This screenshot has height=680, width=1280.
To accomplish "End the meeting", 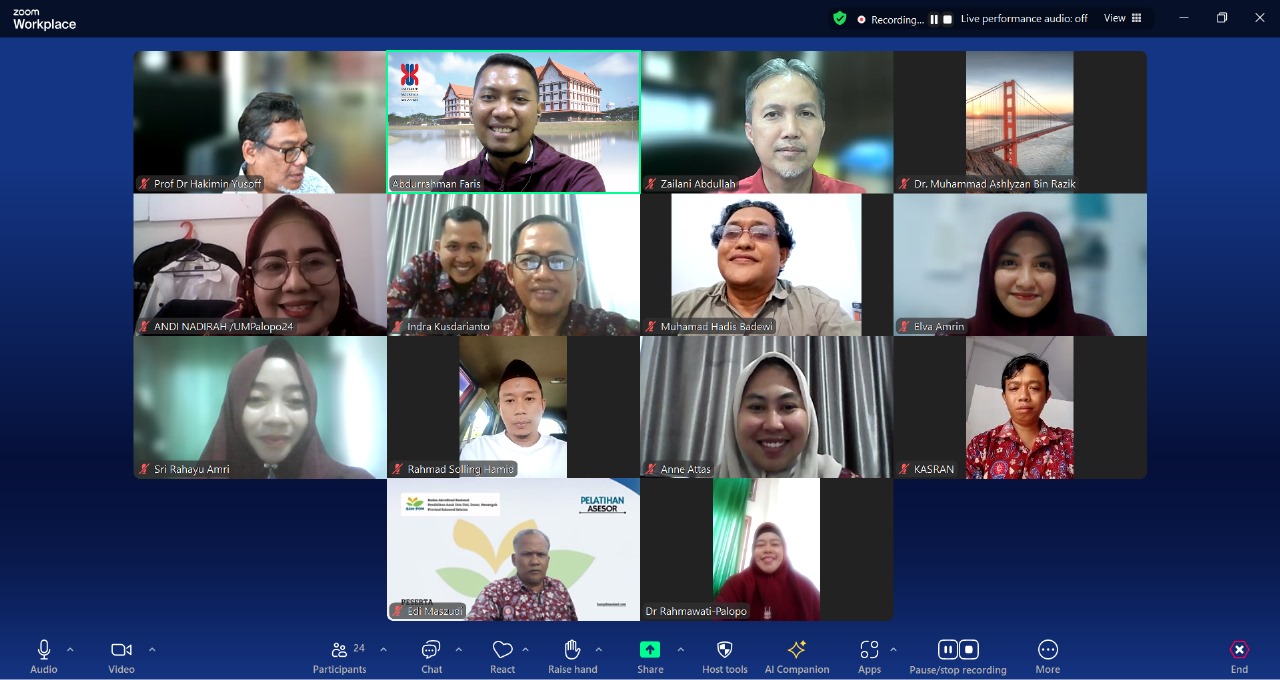I will tap(1239, 656).
